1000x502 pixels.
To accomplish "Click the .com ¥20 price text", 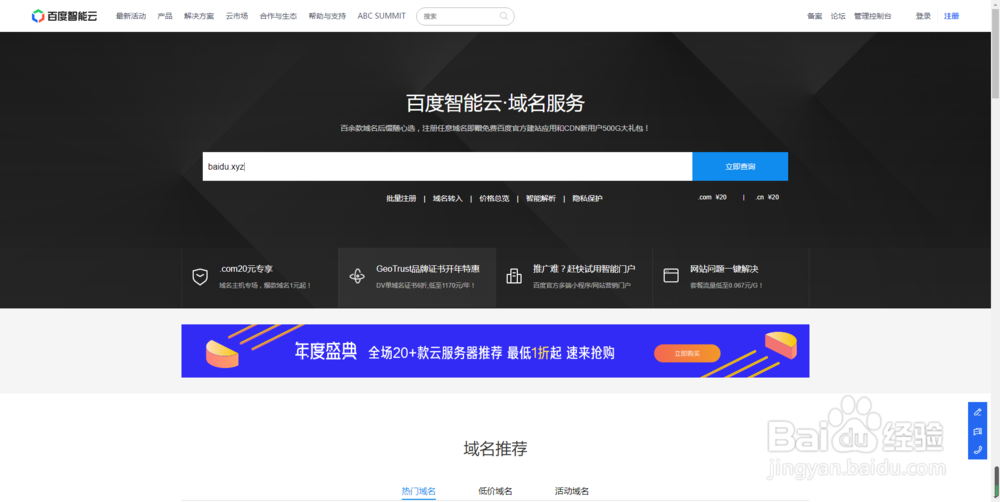I will pyautogui.click(x=712, y=197).
